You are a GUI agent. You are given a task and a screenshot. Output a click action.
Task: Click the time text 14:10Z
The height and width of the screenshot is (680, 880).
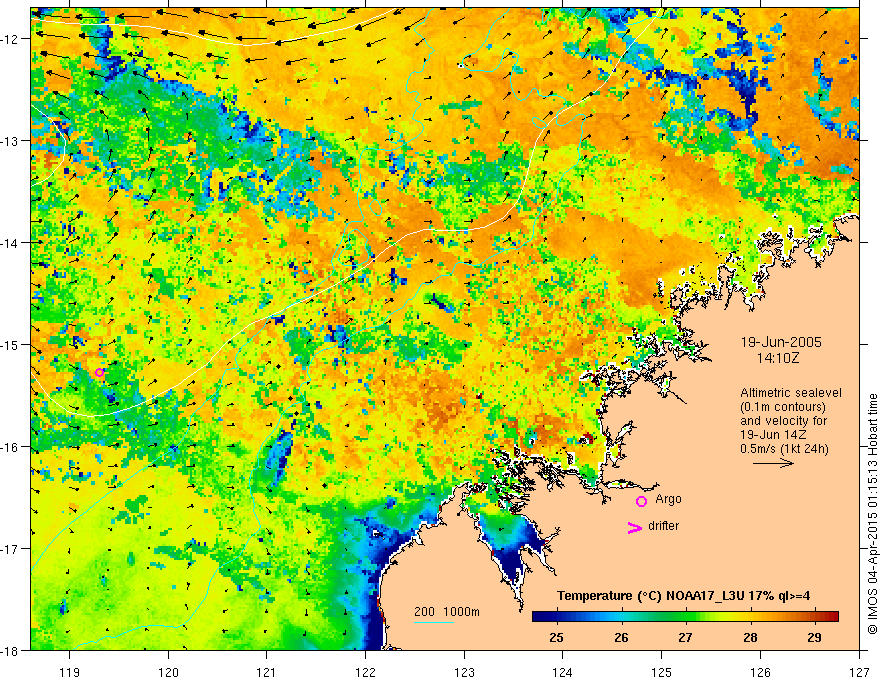777,358
